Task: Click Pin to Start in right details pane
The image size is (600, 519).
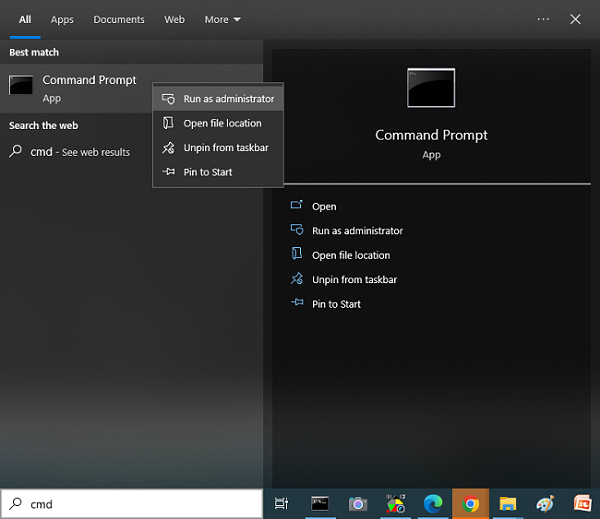Action: [336, 304]
